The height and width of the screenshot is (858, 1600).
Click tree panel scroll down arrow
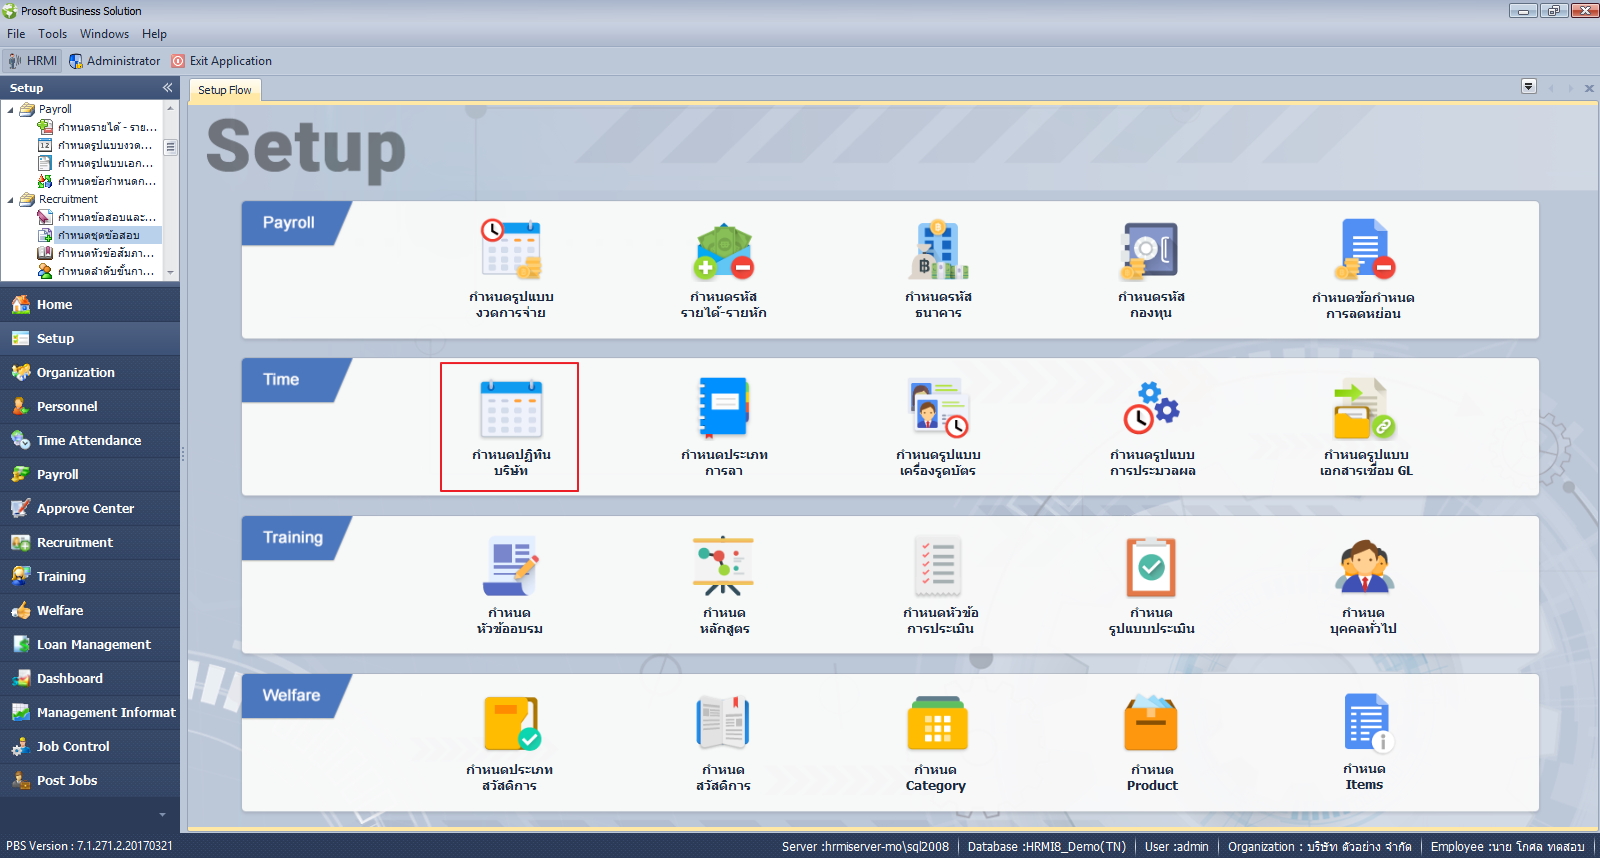tap(170, 272)
